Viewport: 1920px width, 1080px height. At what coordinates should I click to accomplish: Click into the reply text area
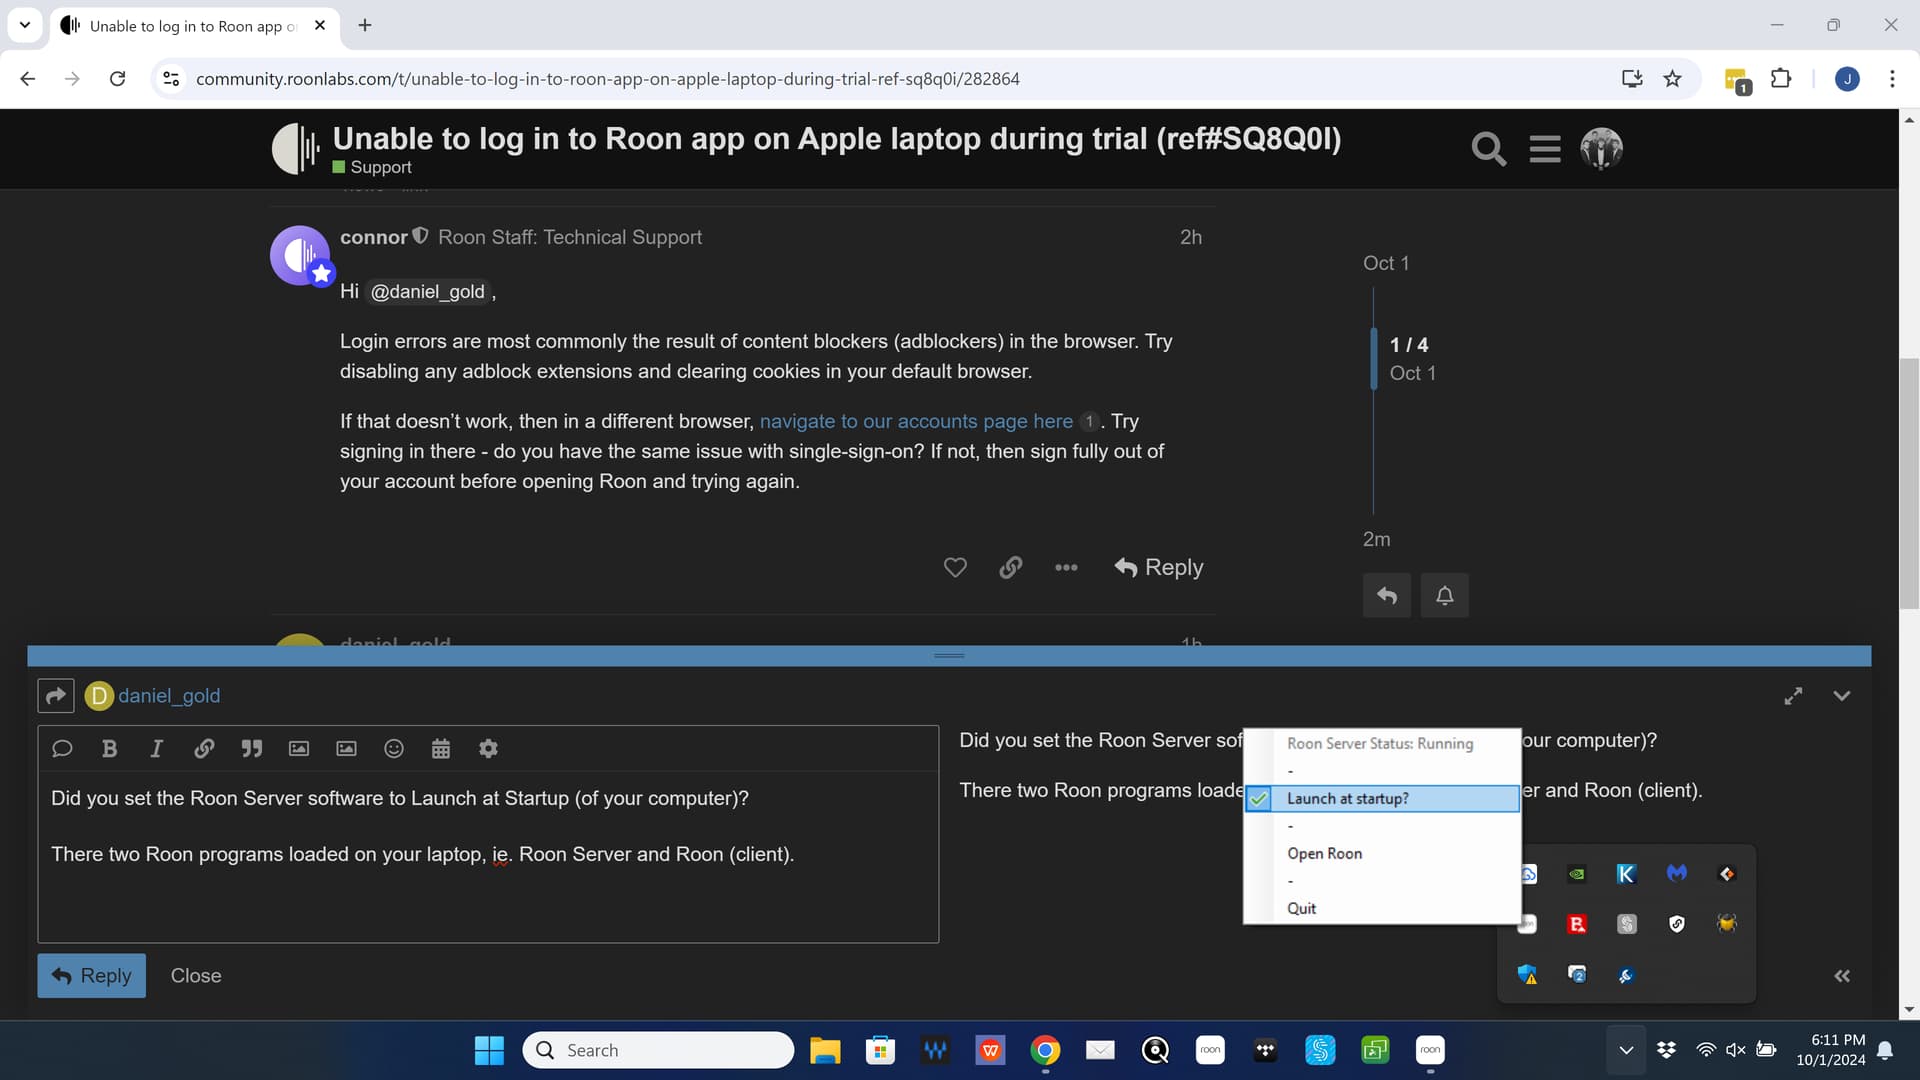click(x=488, y=855)
